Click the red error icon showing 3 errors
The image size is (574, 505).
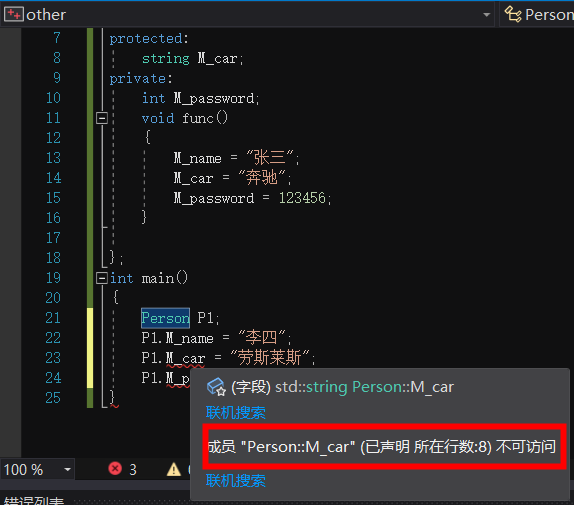click(x=115, y=468)
